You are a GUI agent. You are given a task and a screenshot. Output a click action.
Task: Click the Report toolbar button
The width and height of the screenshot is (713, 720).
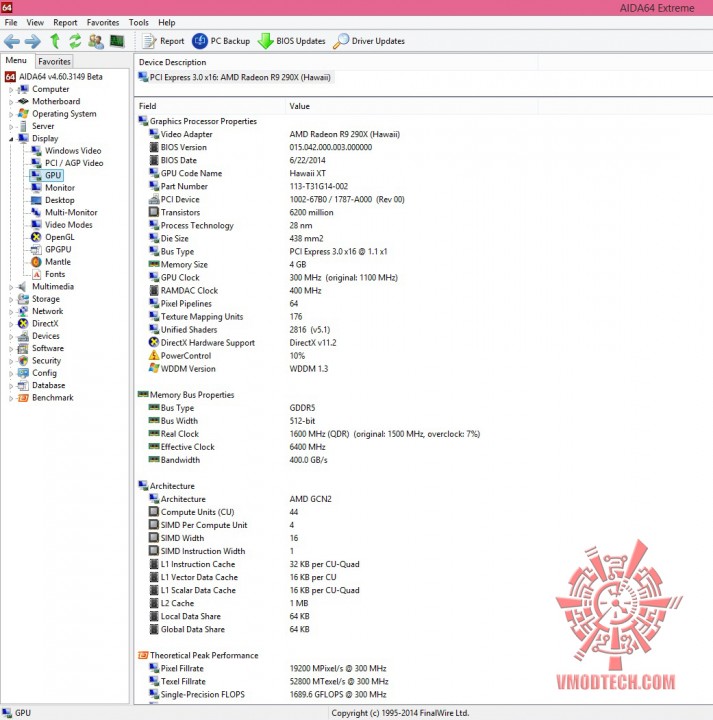point(163,41)
